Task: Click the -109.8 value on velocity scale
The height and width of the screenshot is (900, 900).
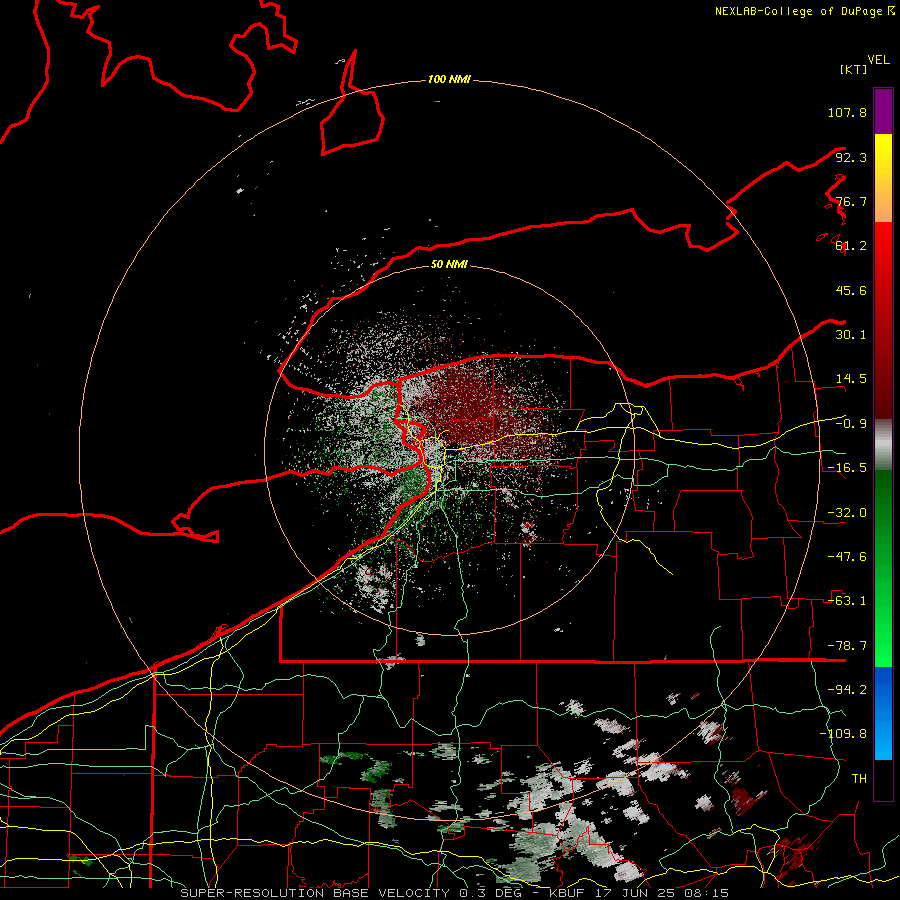Action: click(x=843, y=734)
